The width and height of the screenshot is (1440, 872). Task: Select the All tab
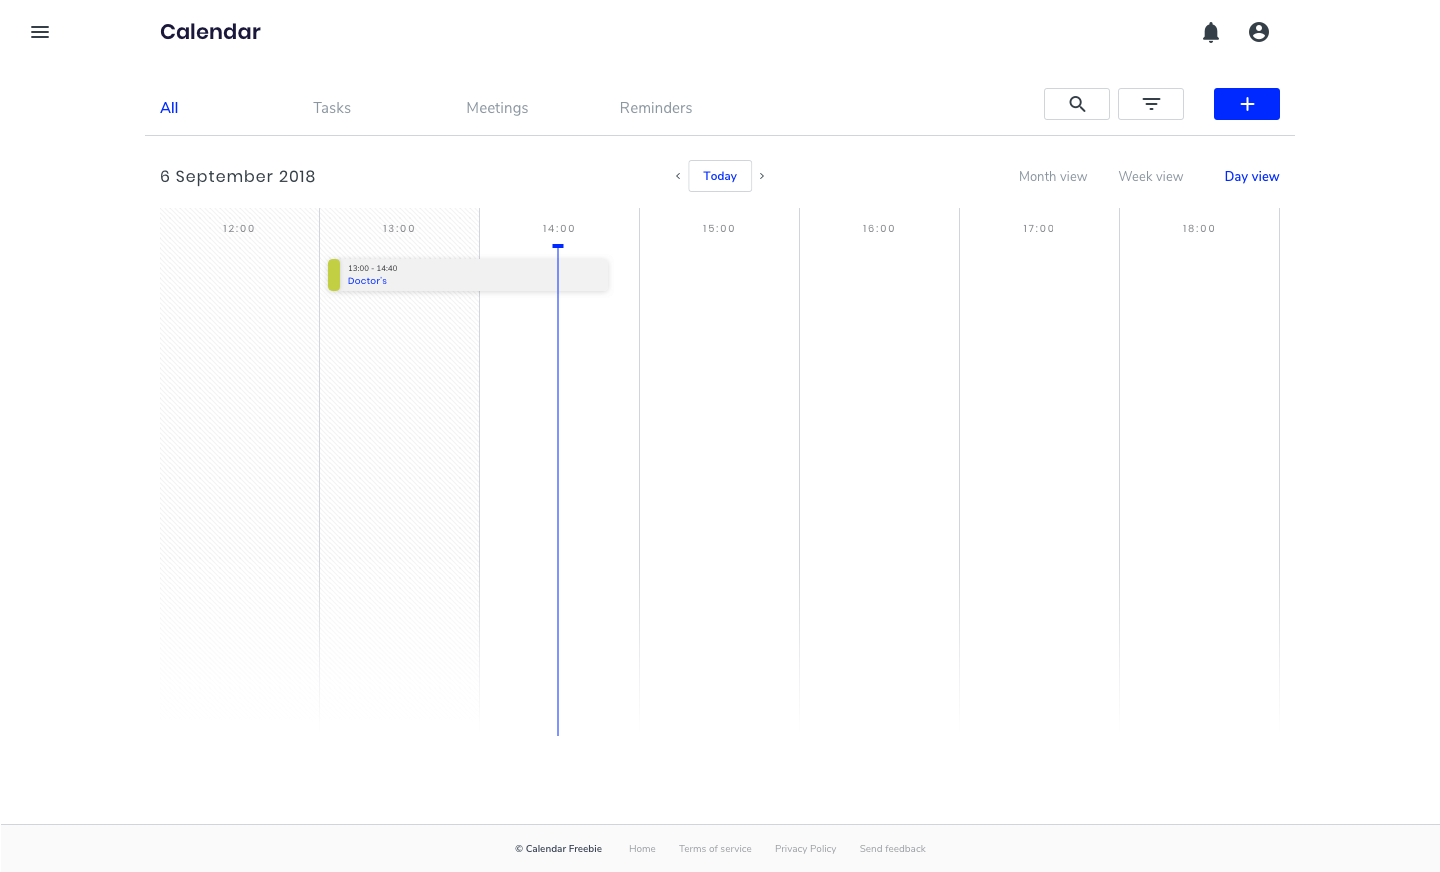pos(168,108)
